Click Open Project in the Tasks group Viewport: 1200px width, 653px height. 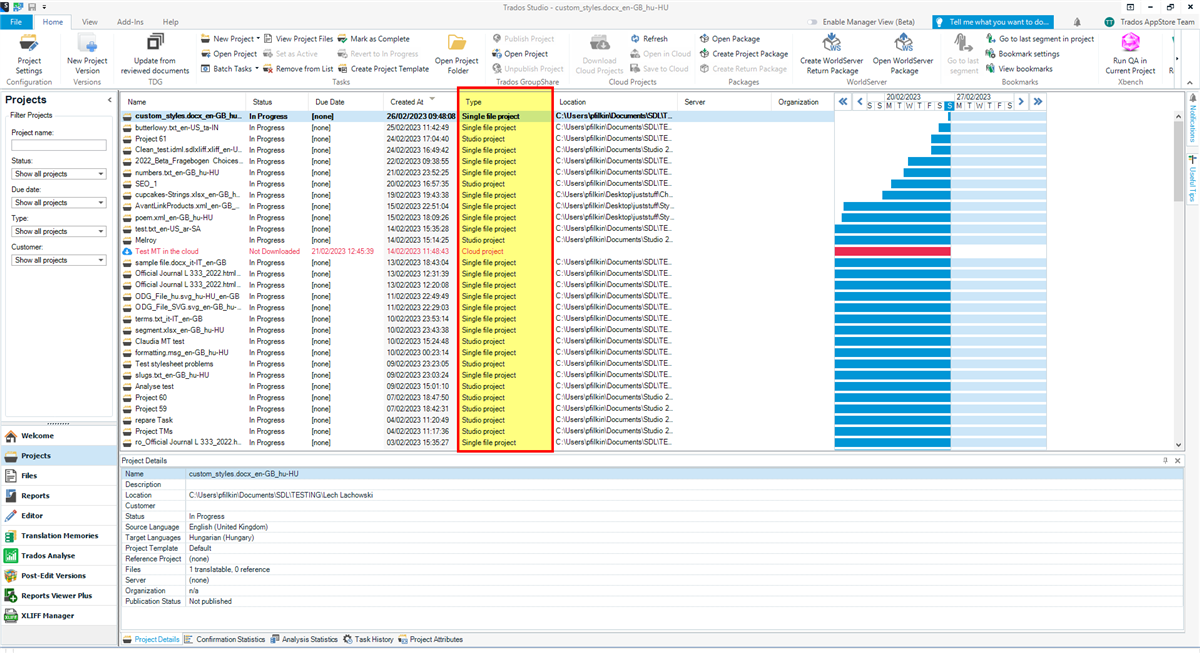point(228,54)
